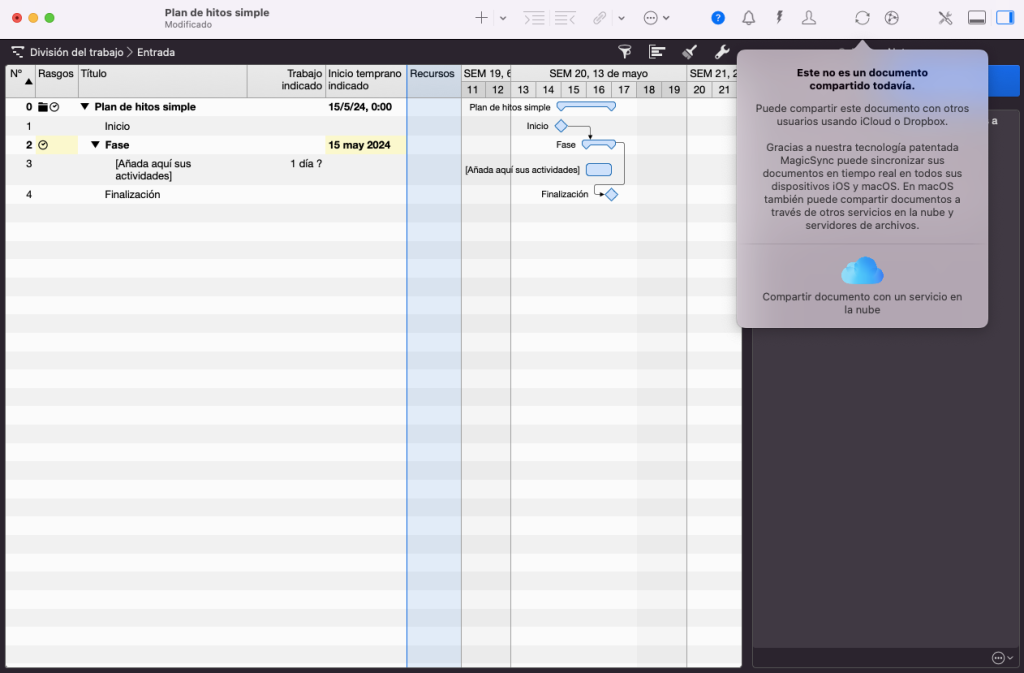Click the indent row icon in the toolbar
The width and height of the screenshot is (1024, 673).
click(x=534, y=17)
